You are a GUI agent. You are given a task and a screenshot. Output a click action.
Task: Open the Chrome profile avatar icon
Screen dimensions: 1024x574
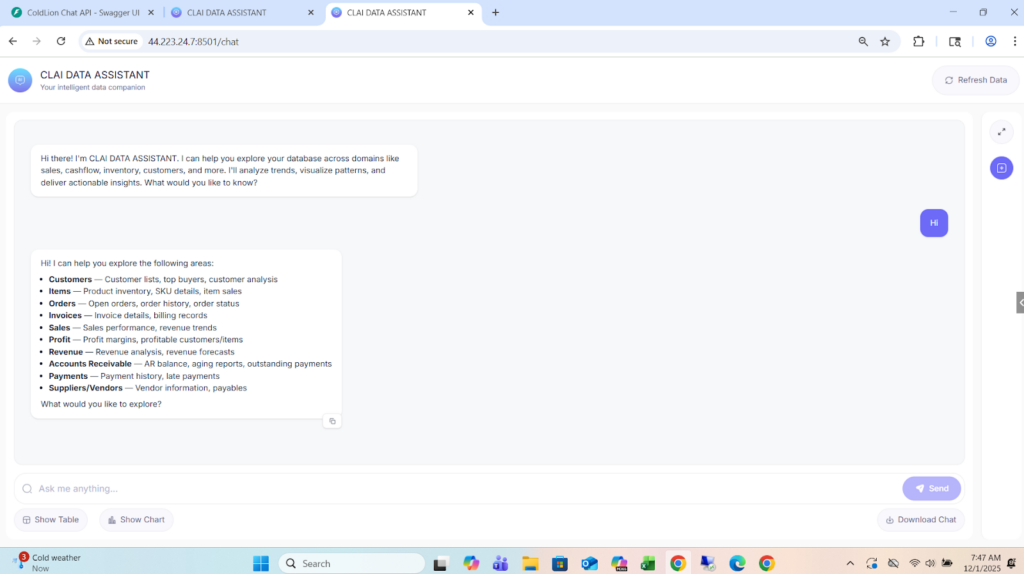point(990,42)
